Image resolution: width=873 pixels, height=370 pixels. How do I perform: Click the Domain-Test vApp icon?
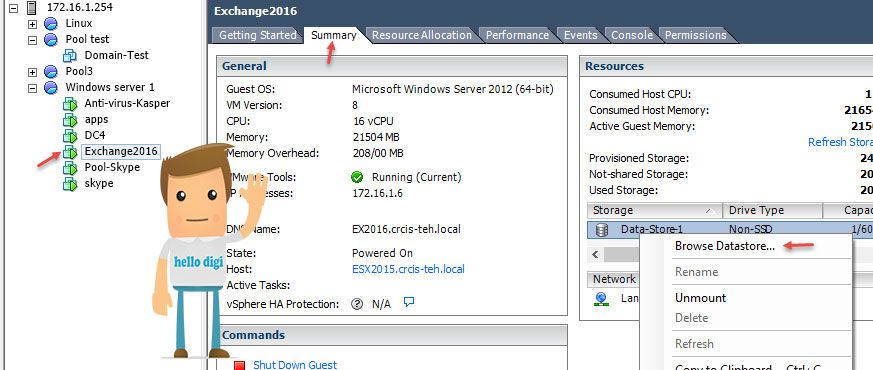[x=70, y=56]
